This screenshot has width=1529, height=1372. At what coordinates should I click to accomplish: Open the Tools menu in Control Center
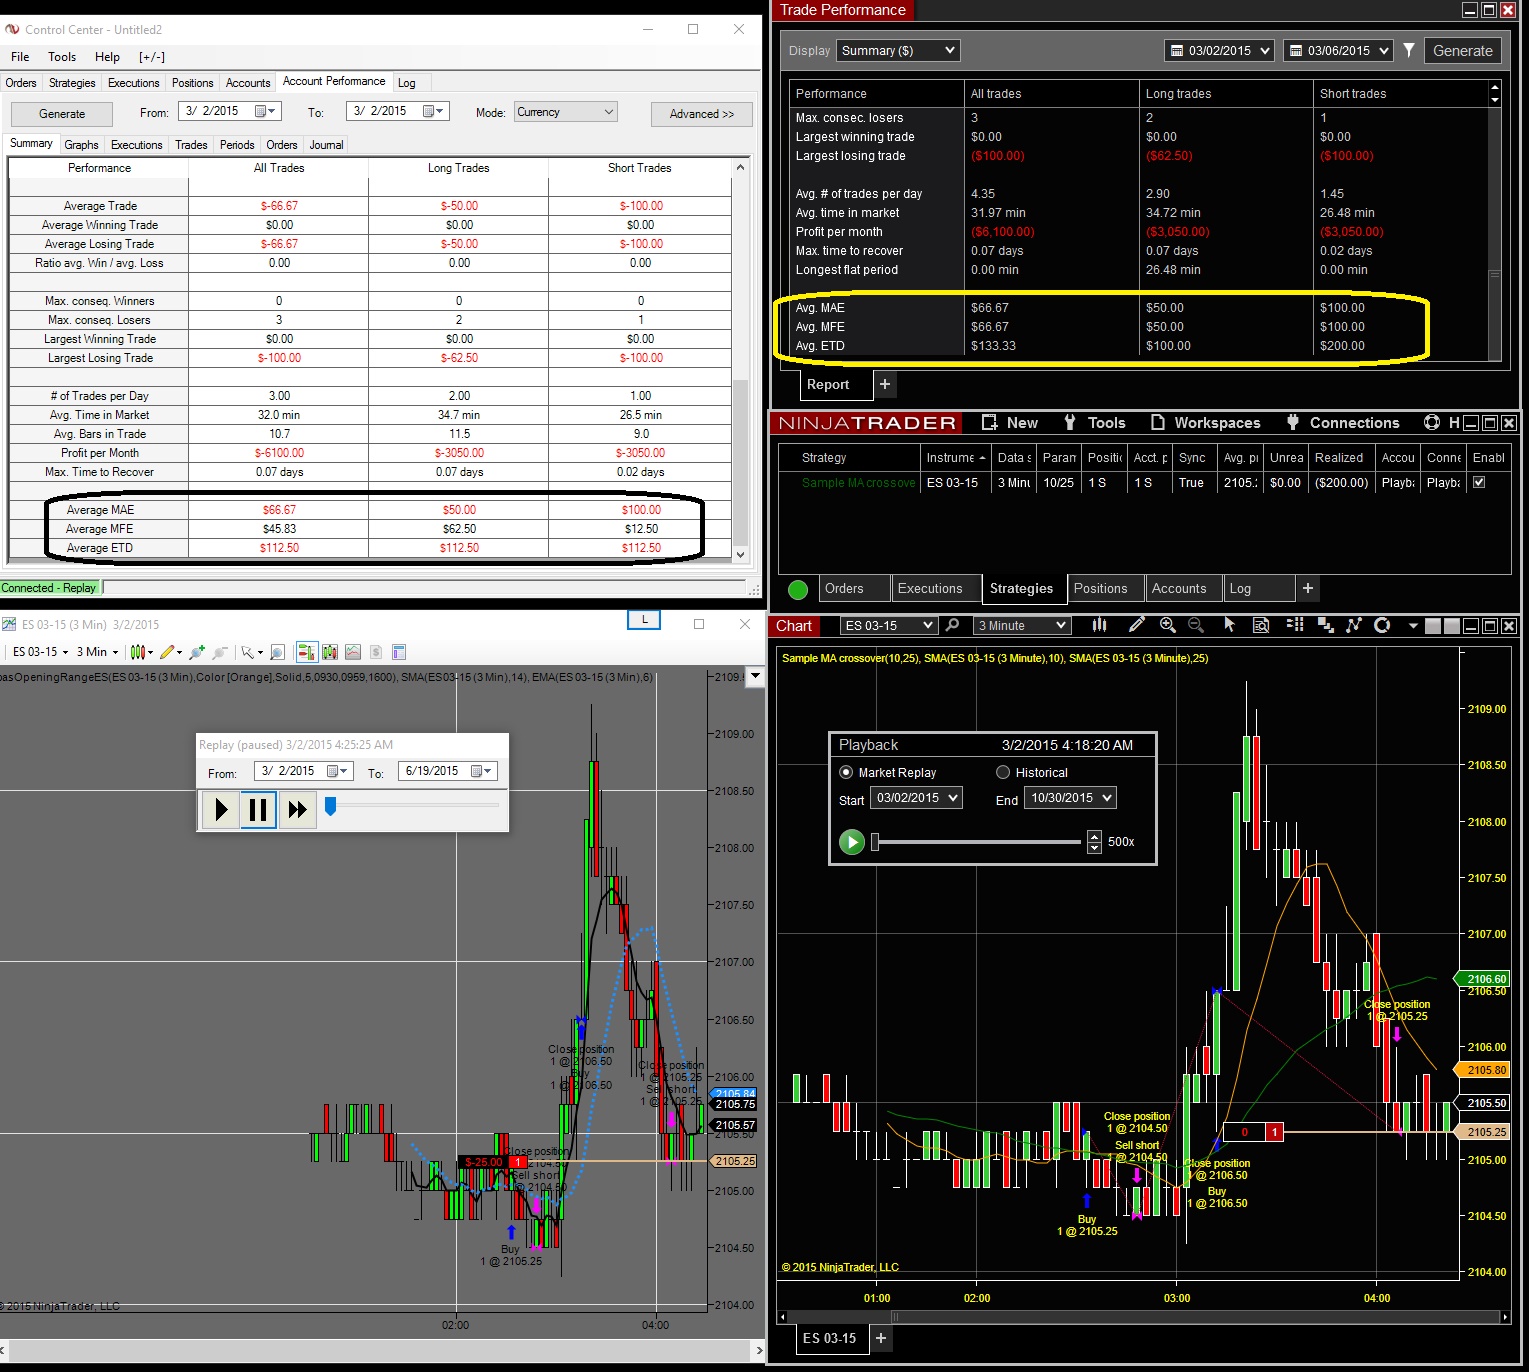coord(62,57)
